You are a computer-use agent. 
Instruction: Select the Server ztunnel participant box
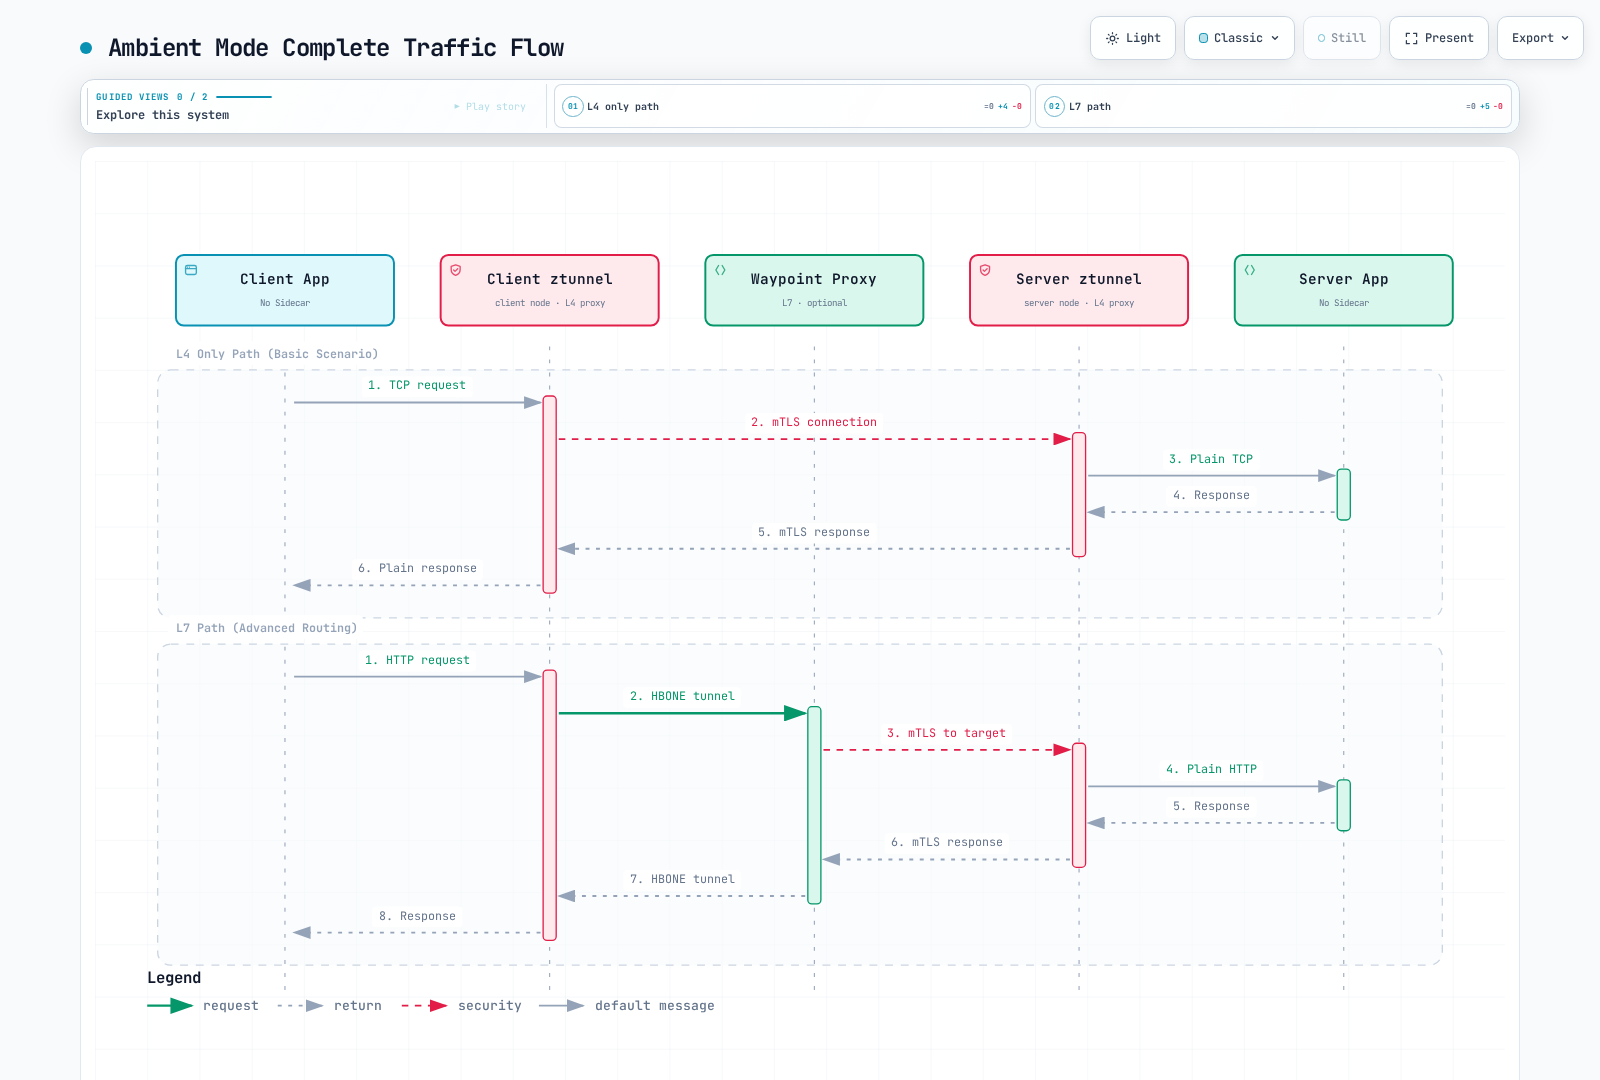click(1079, 290)
